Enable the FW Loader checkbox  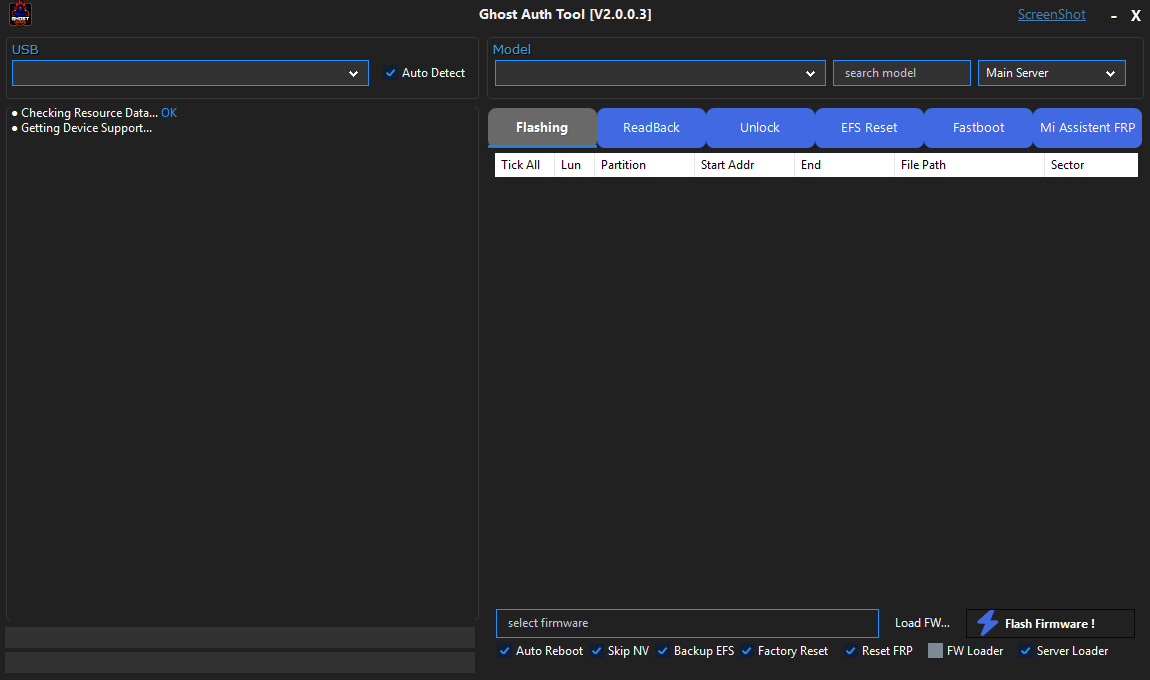tap(935, 651)
